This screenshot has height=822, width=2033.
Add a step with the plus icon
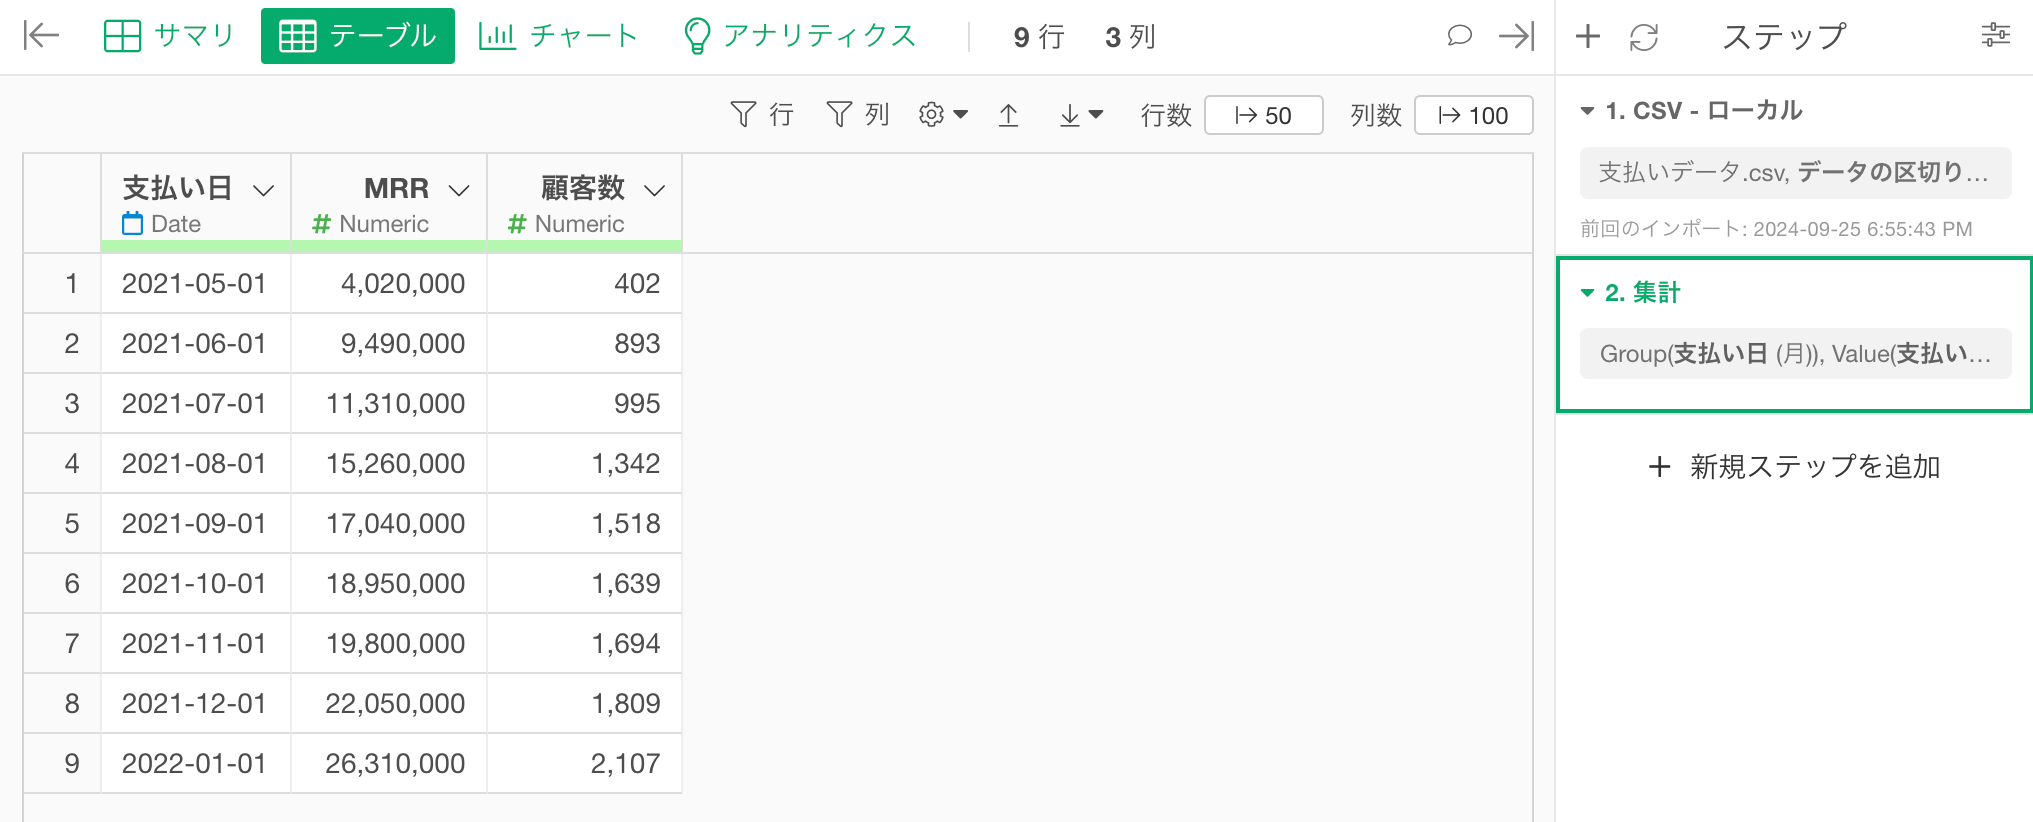pos(1588,37)
